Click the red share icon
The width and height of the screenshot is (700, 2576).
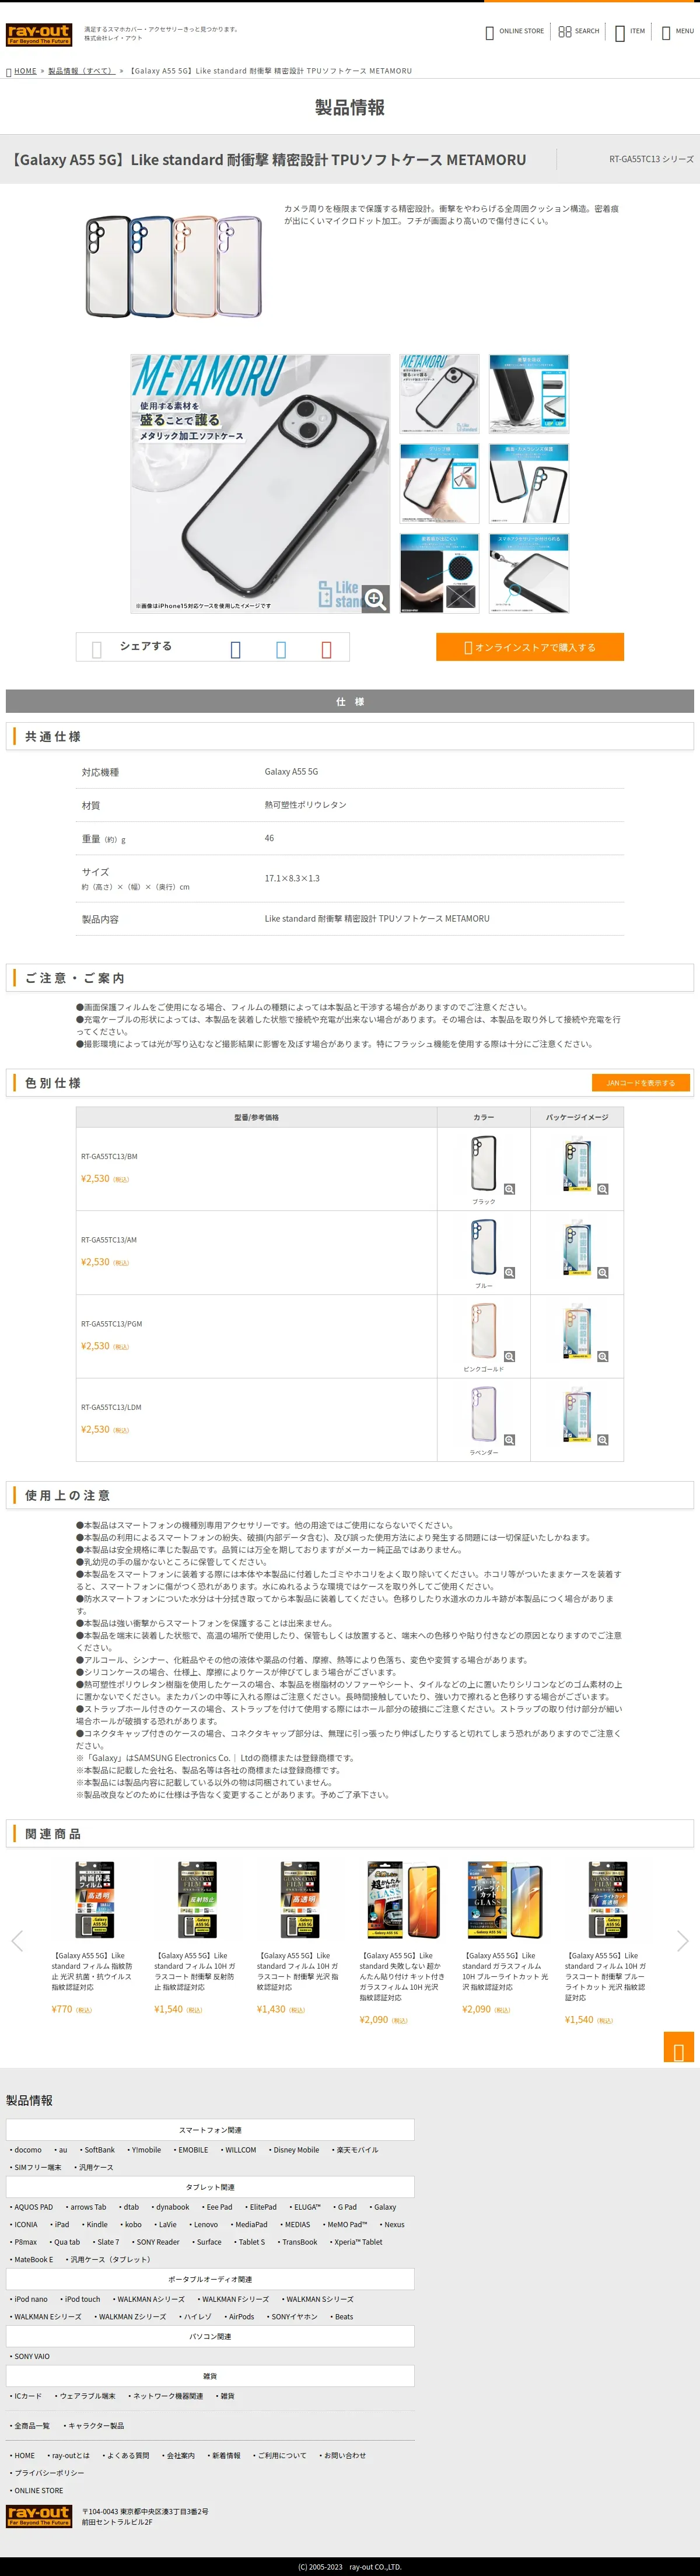(326, 649)
